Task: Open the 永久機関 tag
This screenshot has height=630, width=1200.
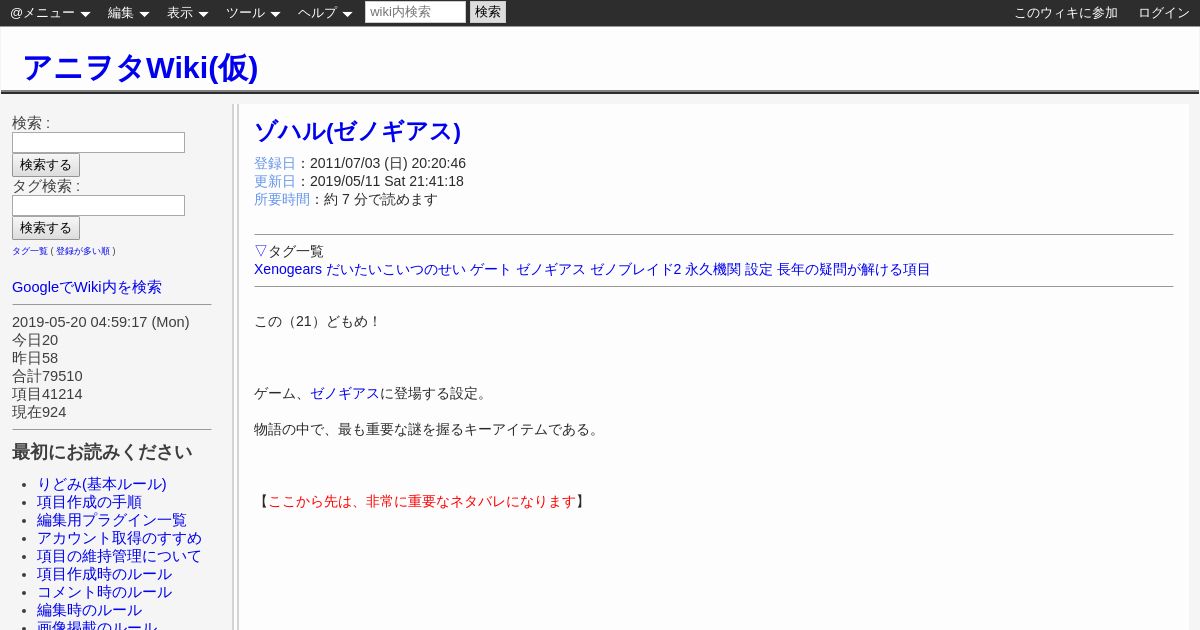Action: pos(713,269)
